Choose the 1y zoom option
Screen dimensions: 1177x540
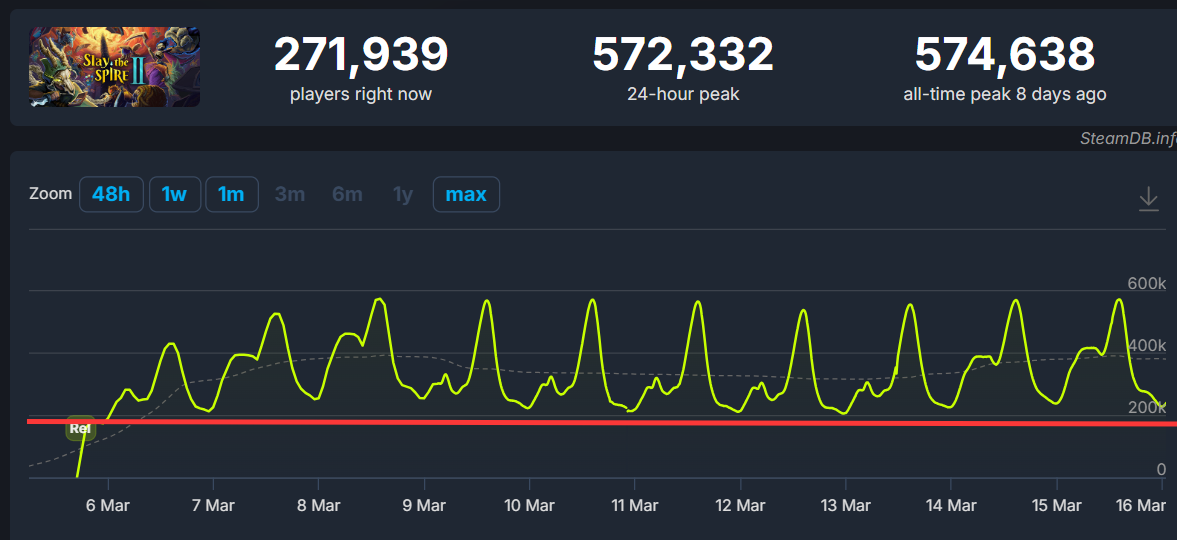coord(403,194)
